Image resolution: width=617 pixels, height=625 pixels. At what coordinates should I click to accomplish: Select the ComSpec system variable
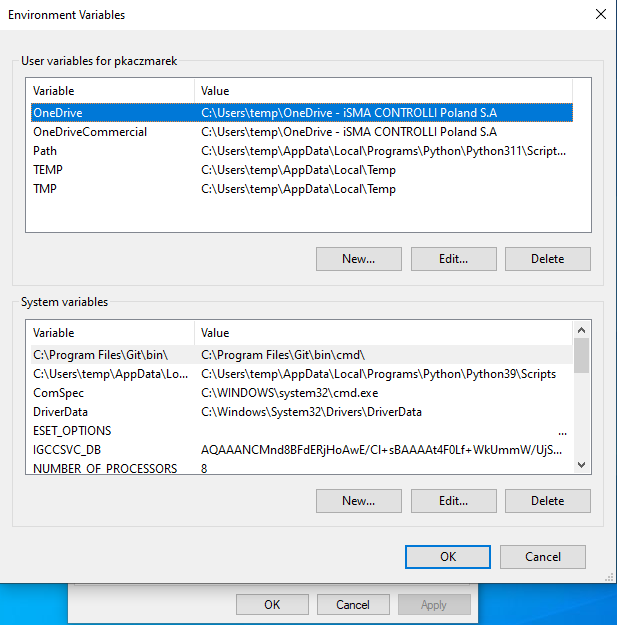click(x=58, y=393)
